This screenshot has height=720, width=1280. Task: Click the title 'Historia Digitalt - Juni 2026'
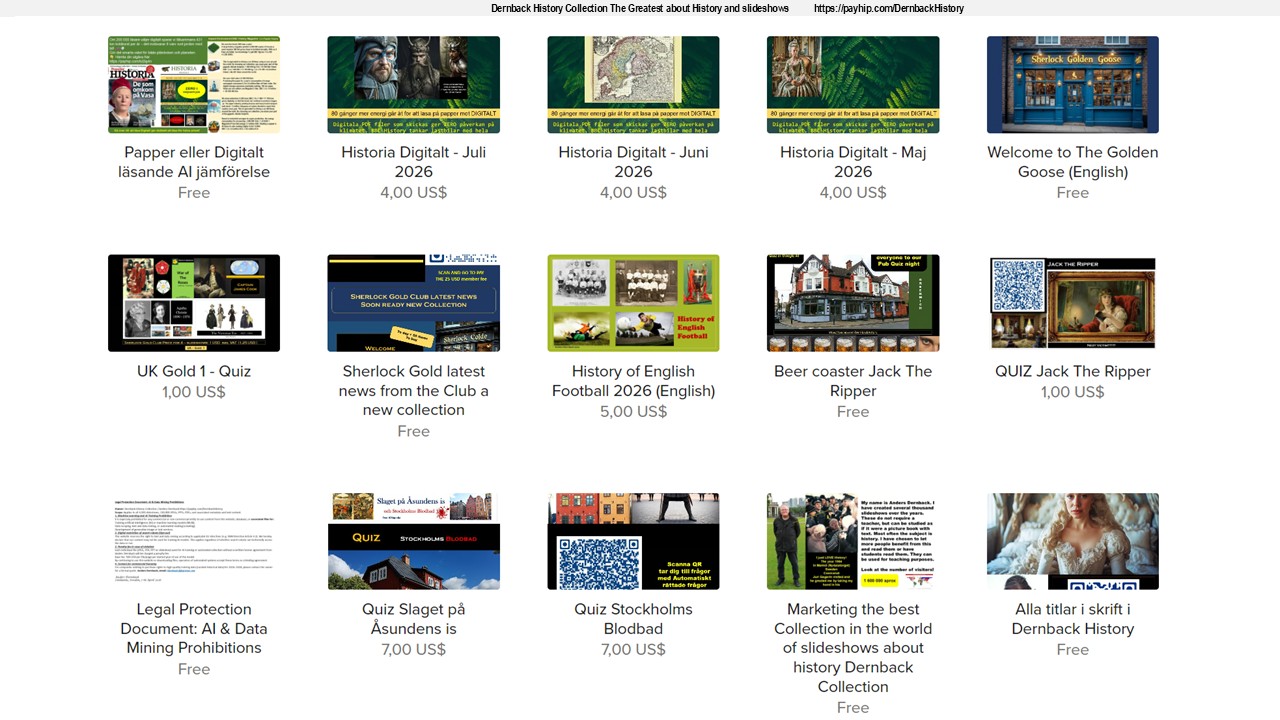[633, 162]
